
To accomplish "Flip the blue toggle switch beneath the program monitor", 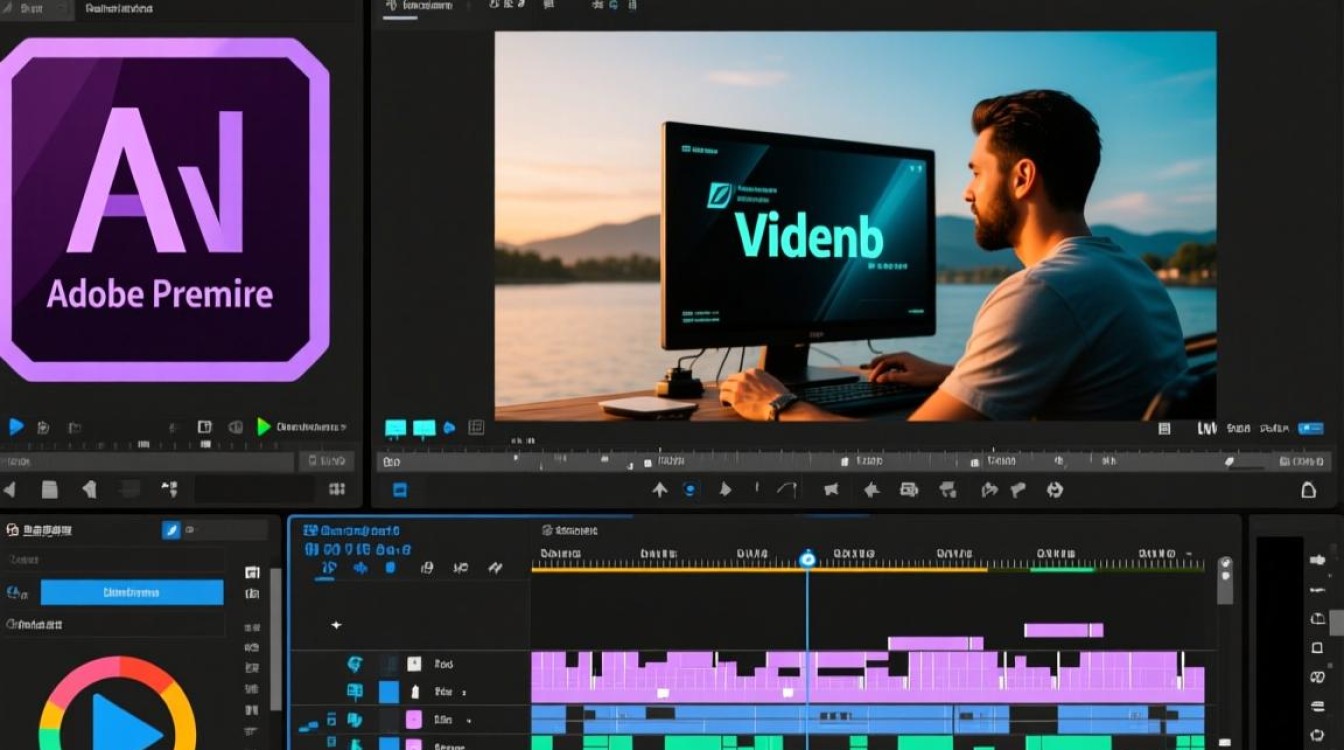I will coord(1310,428).
